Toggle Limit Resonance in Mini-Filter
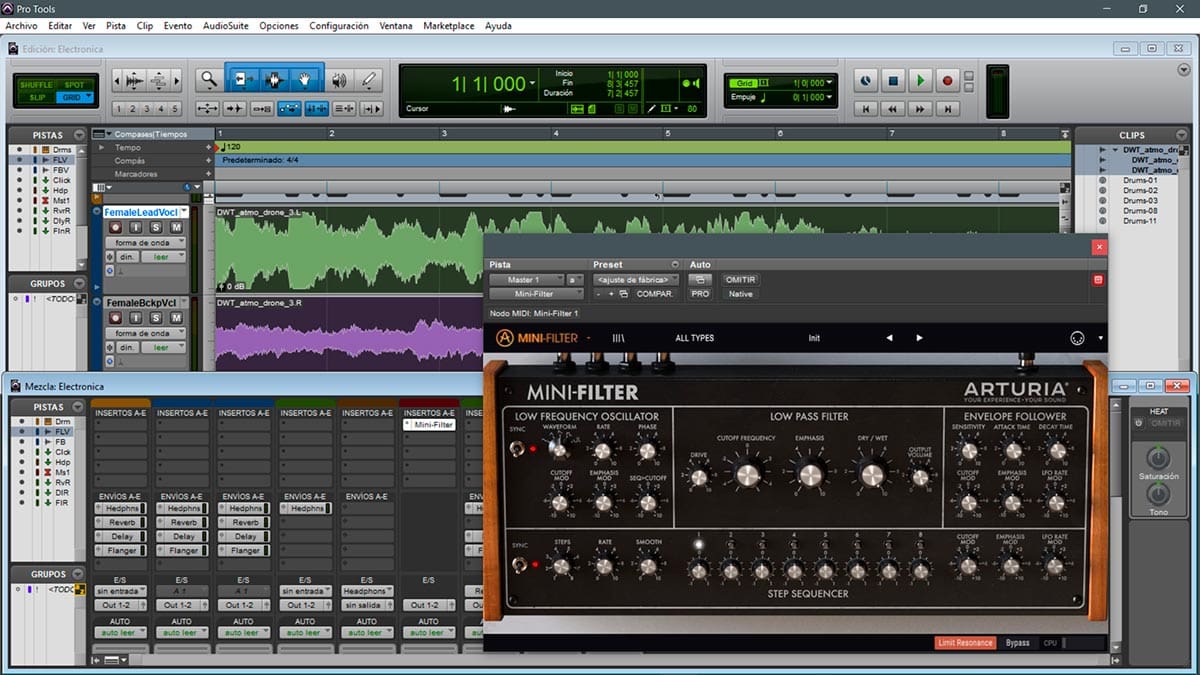 (x=965, y=643)
